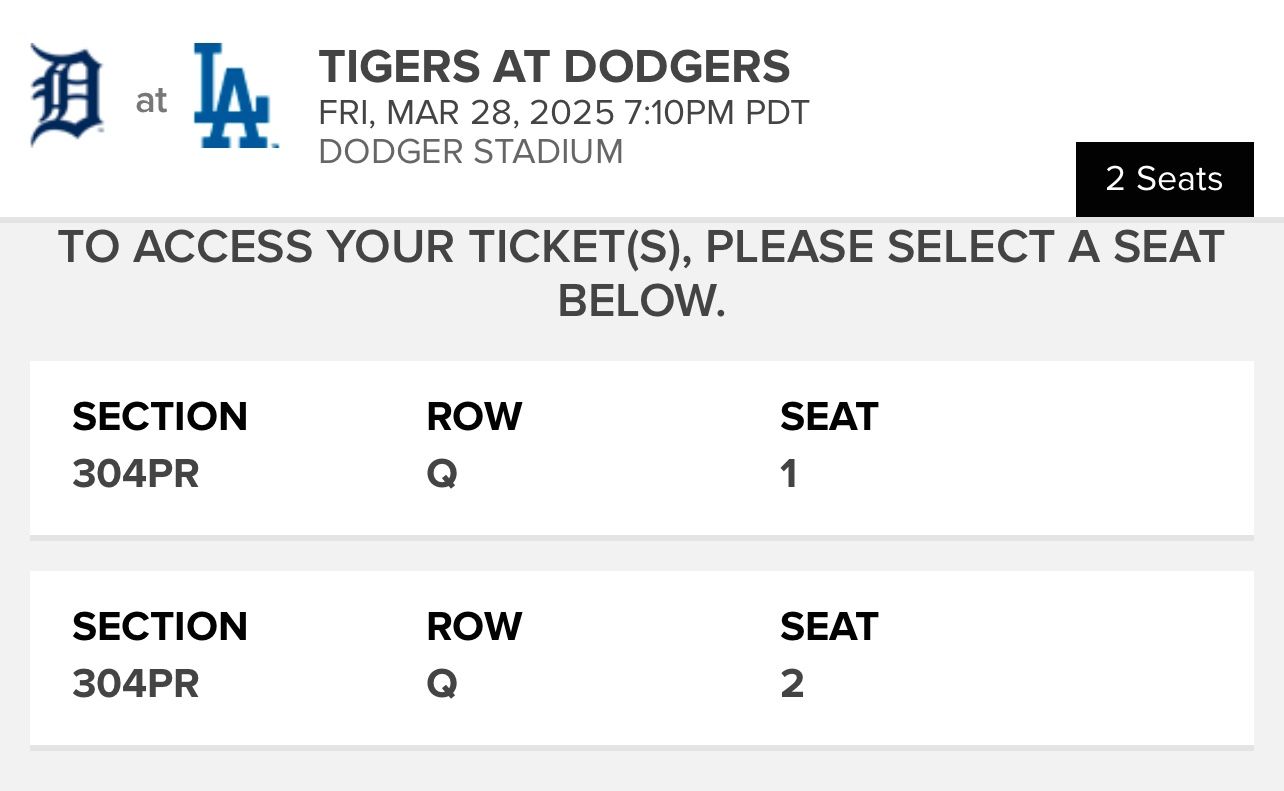Viewport: 1284px width, 791px height.
Task: Click SEAT label in the first seat card
Action: (x=828, y=417)
